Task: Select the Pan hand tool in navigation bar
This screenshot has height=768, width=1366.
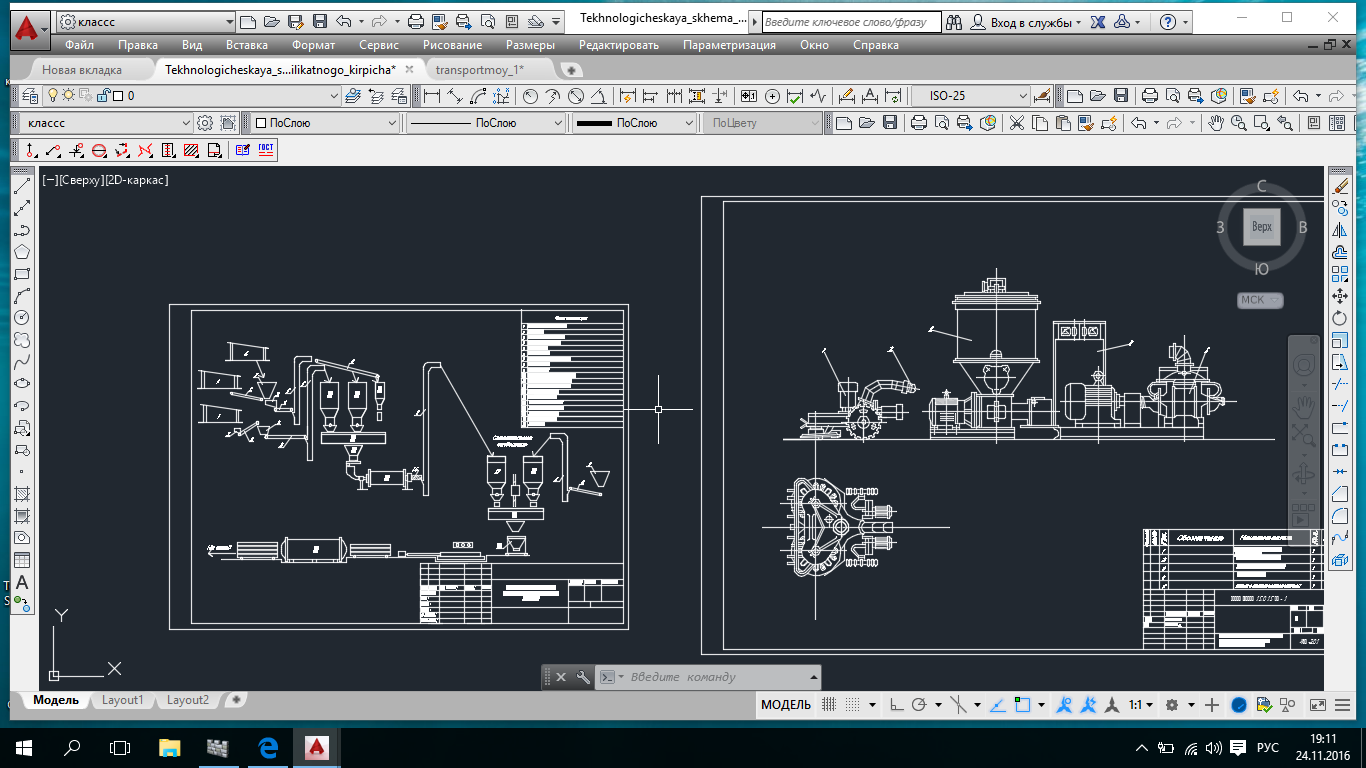Action: coord(1304,405)
